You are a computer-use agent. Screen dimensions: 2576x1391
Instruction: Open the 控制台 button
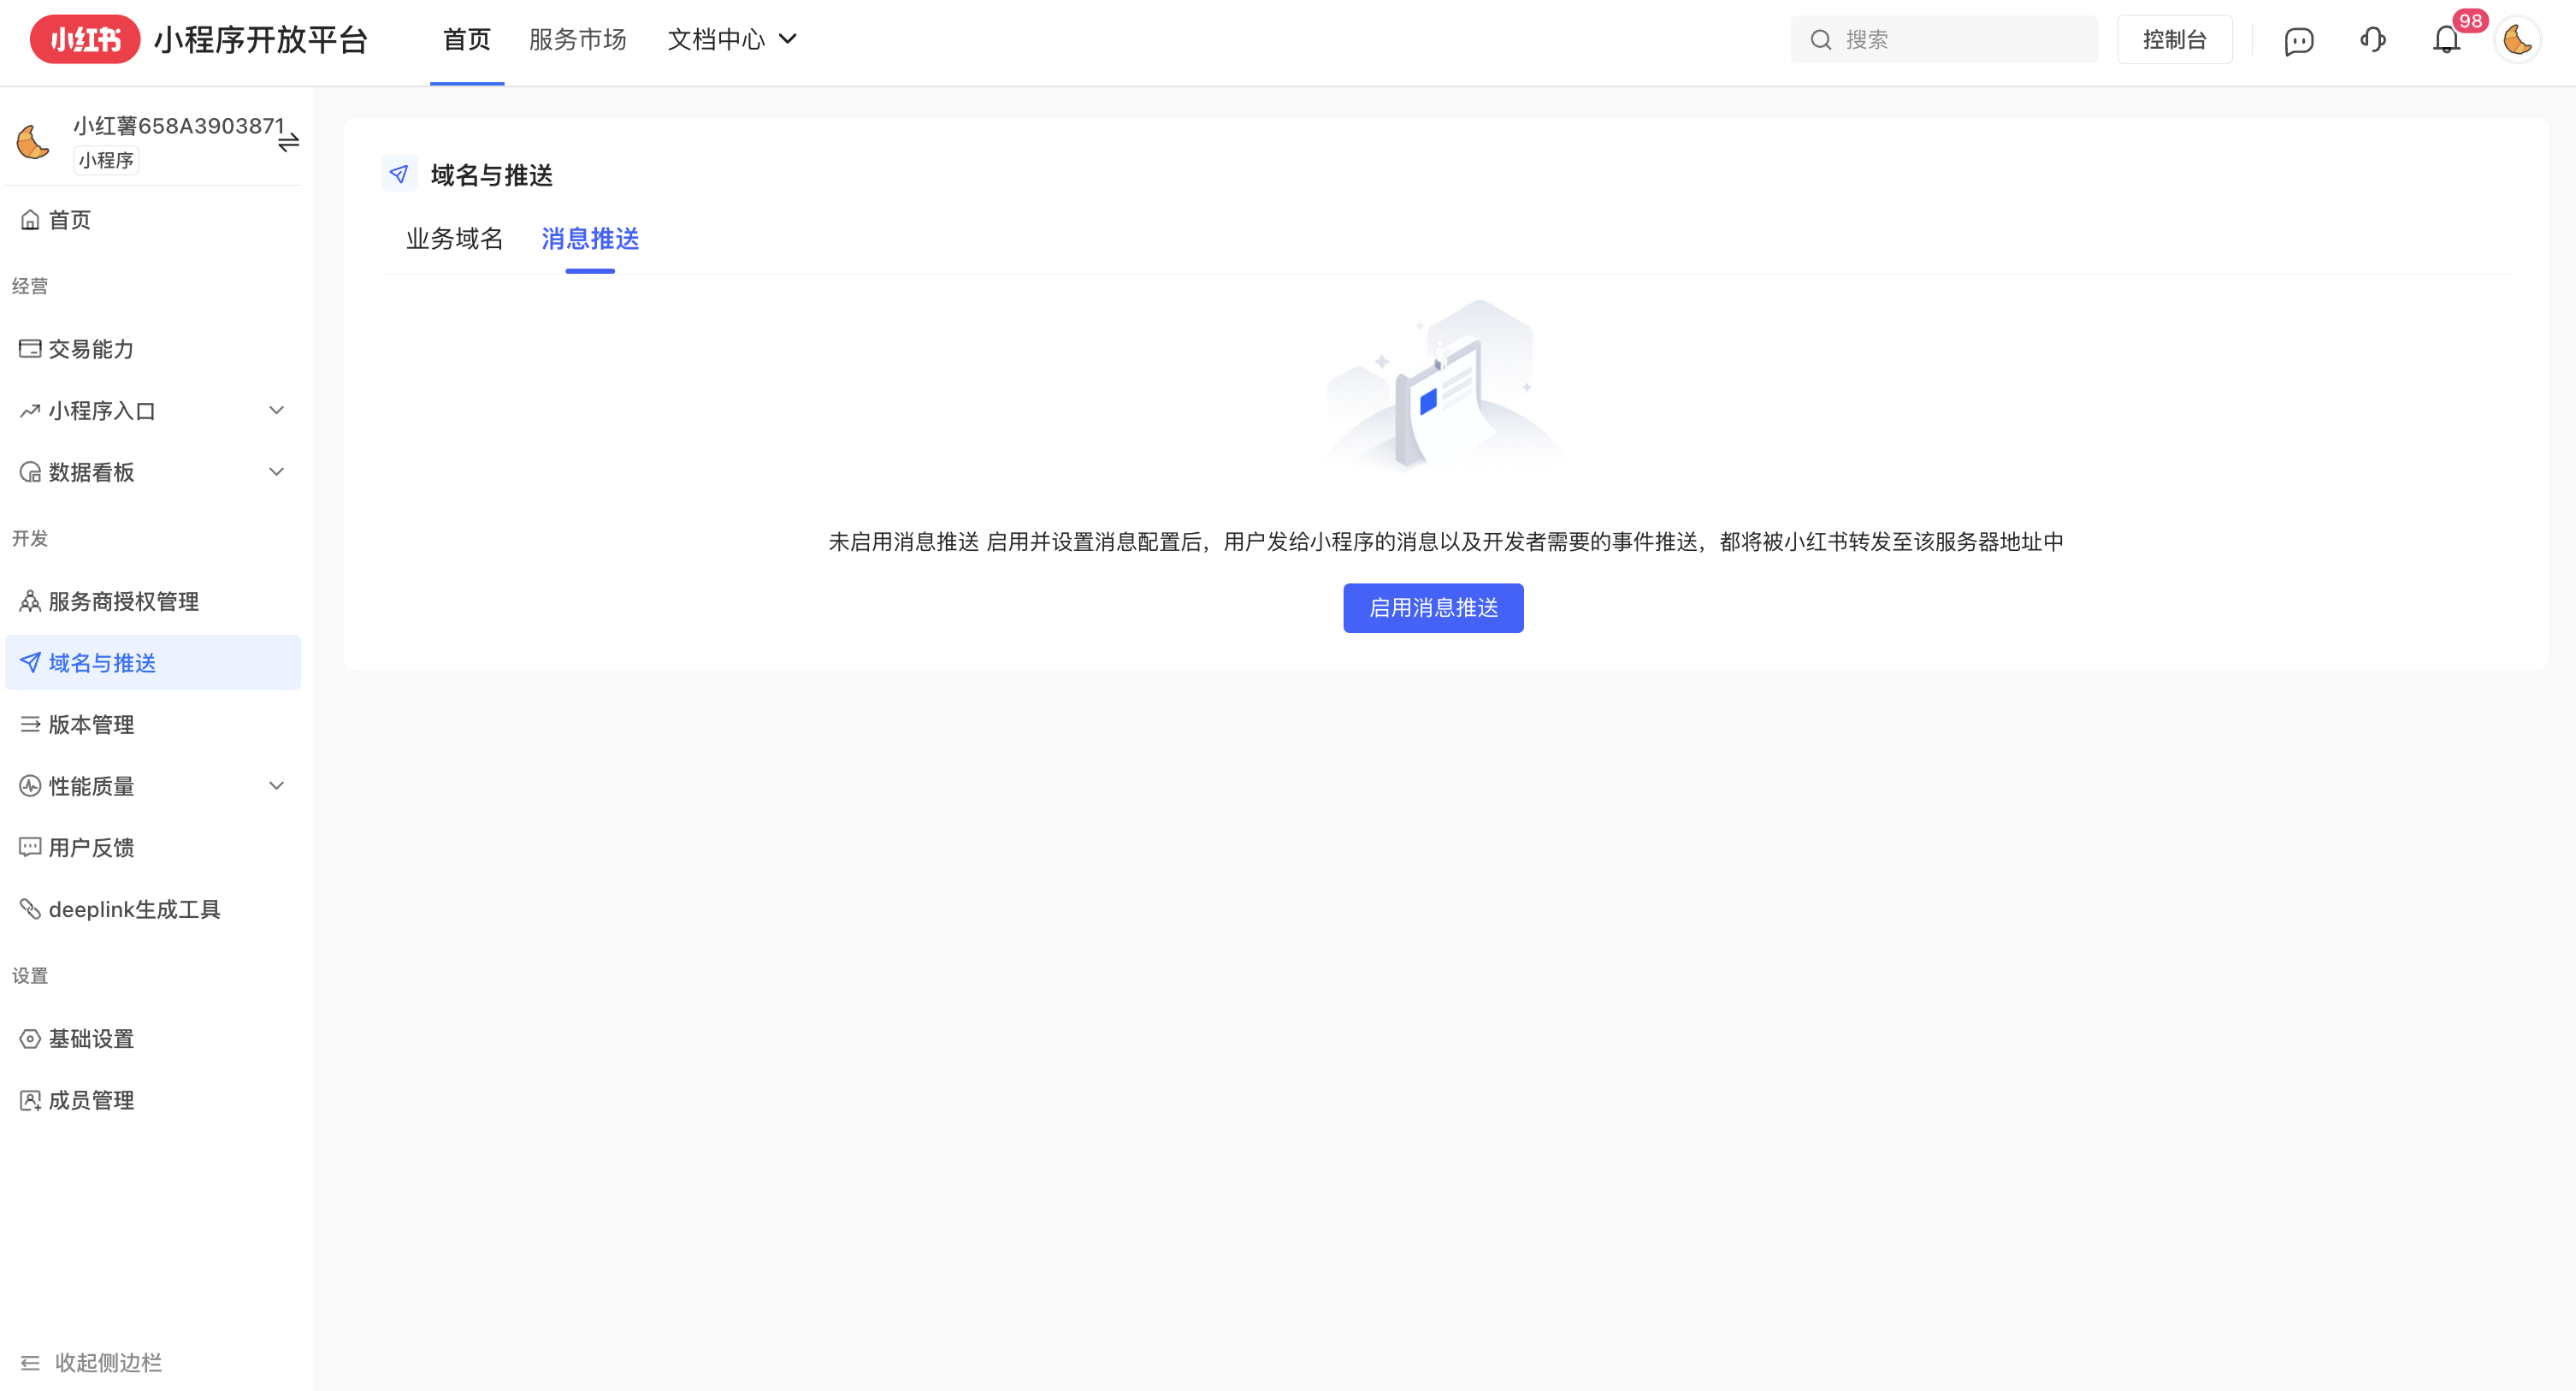2174,40
